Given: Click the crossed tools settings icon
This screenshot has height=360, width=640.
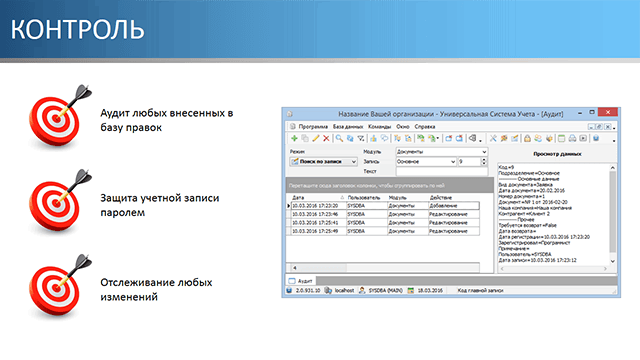Looking at the screenshot, I should [493, 139].
